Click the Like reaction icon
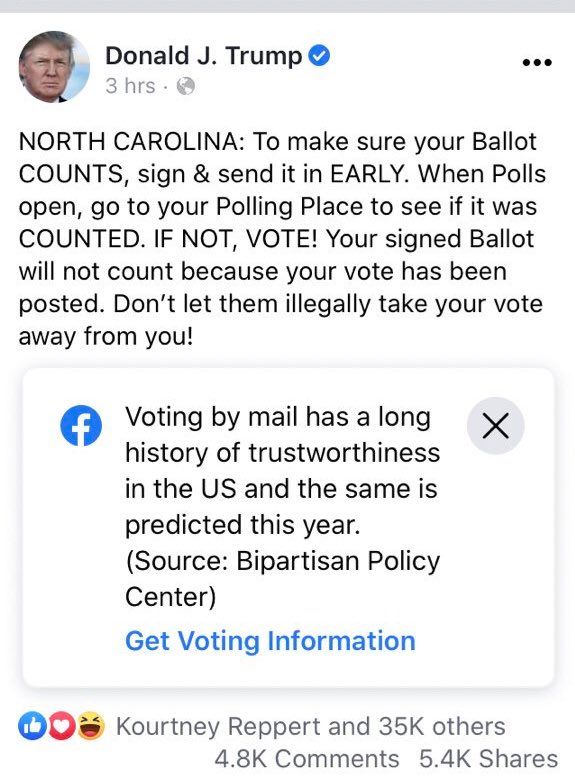 click(x=30, y=726)
